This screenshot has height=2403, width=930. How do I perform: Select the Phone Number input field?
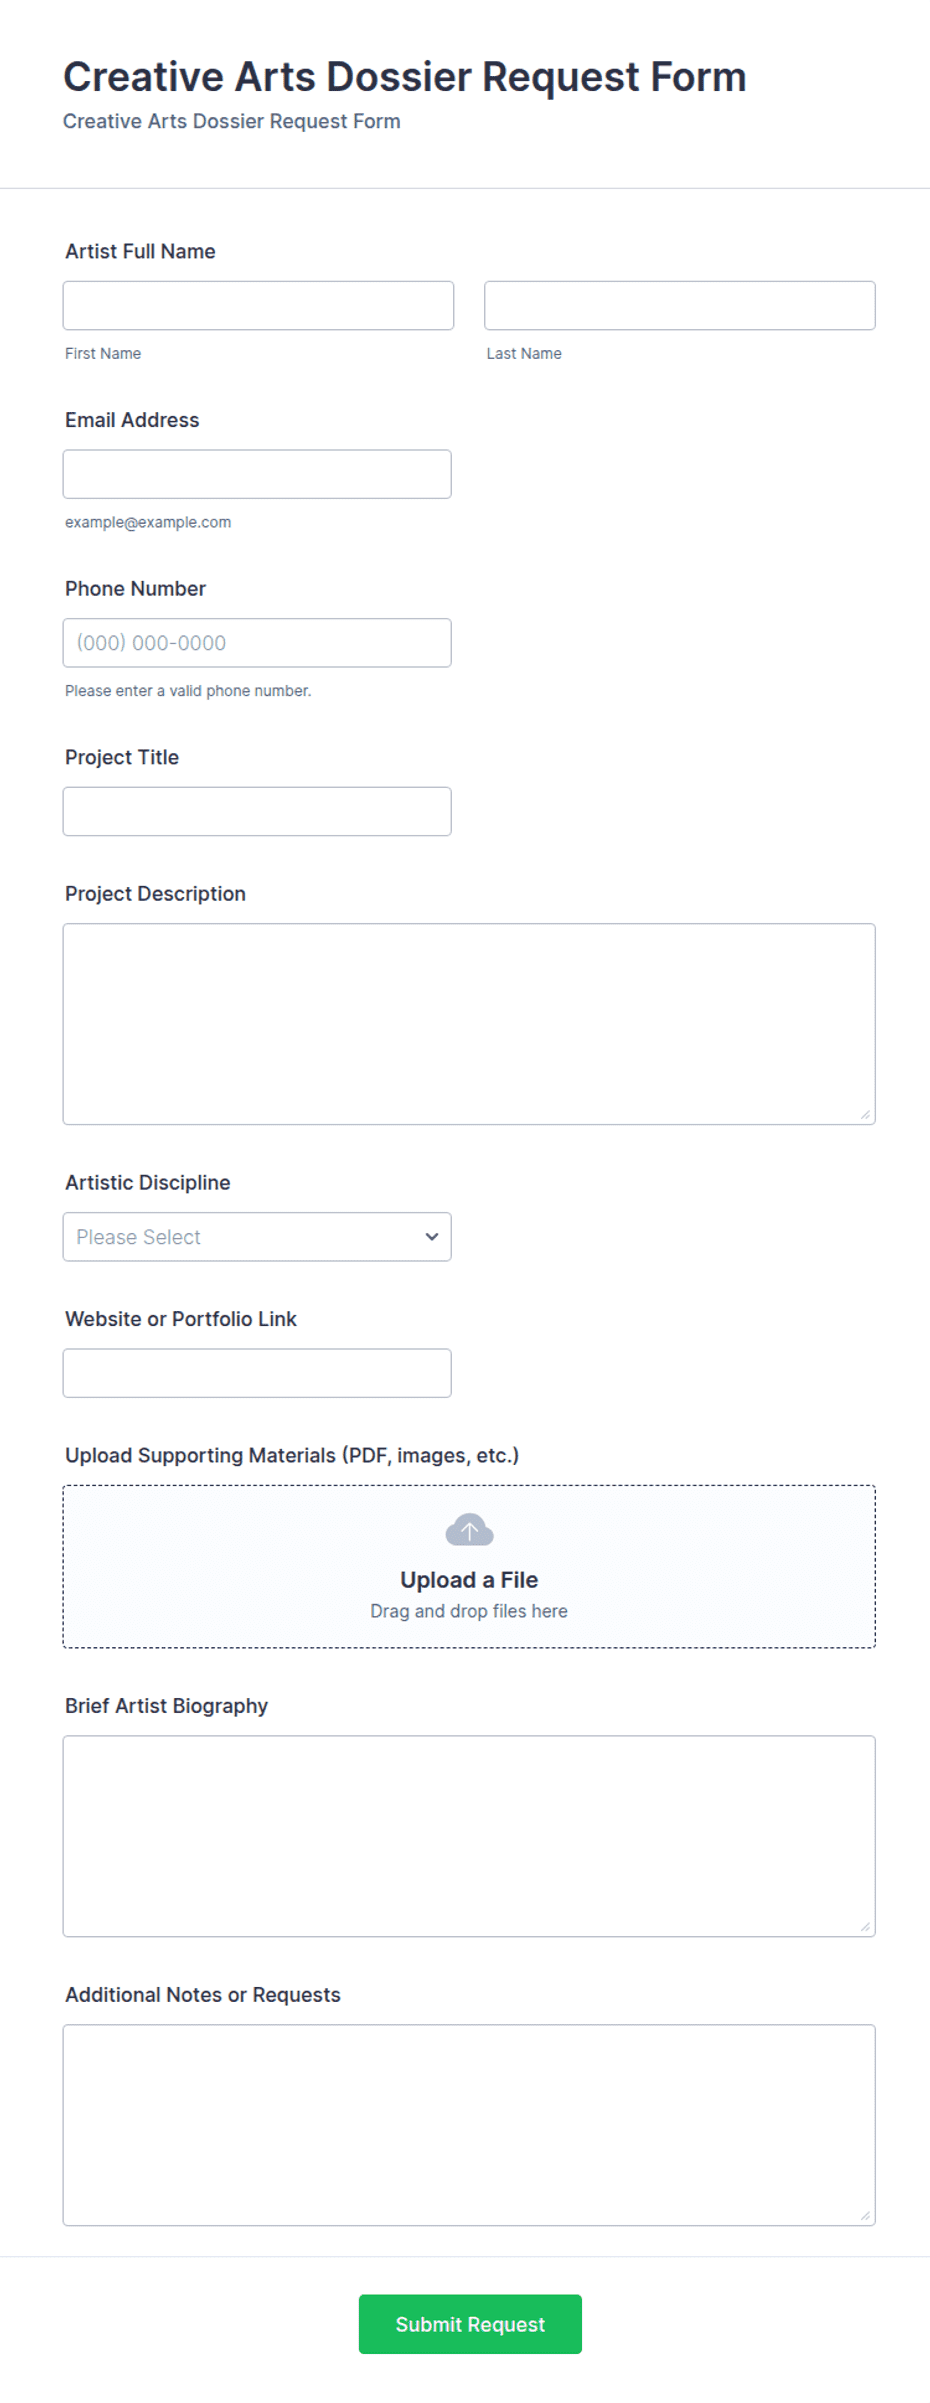(257, 643)
